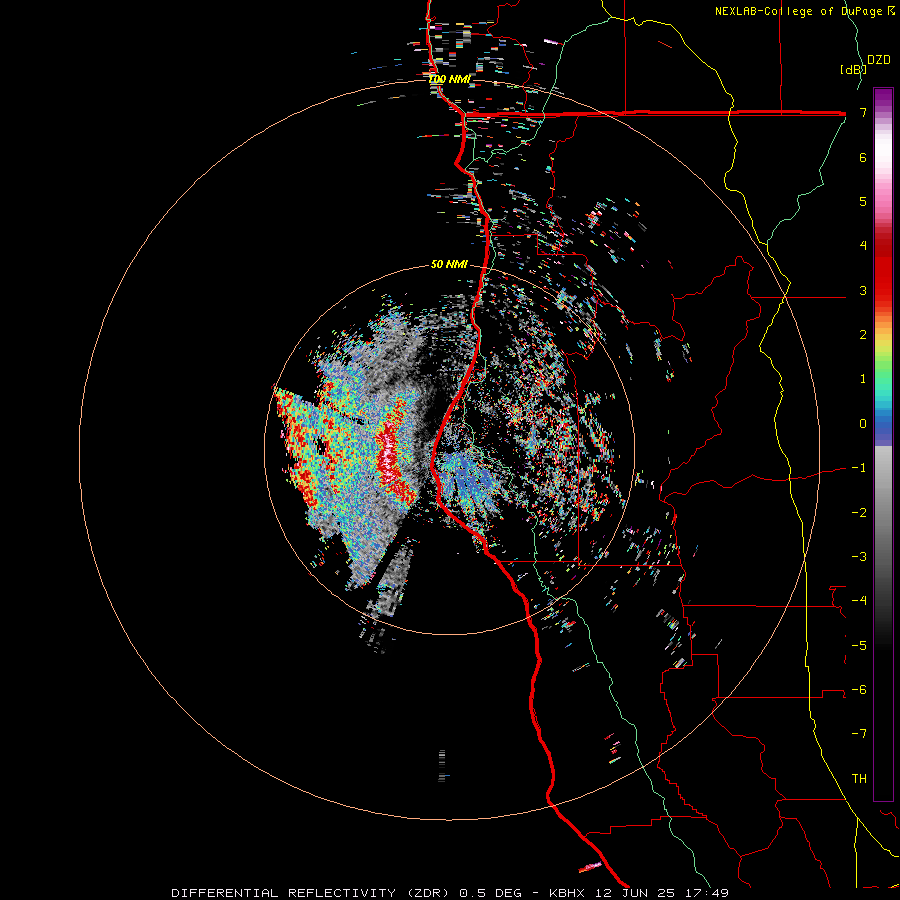Click the -2 value on the color scale
900x900 pixels.
(859, 513)
